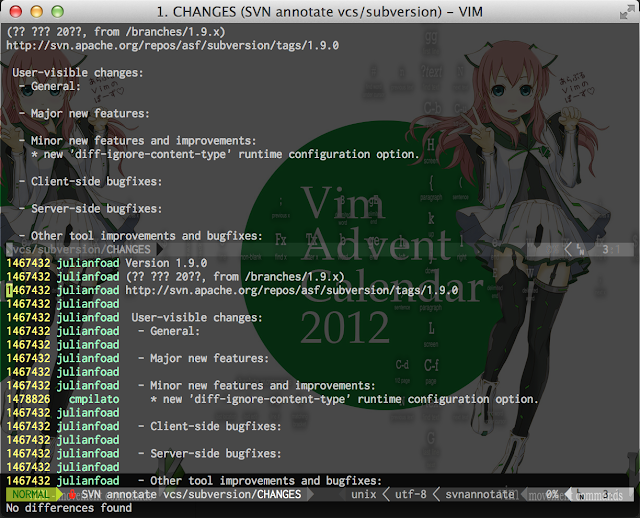
Task: Click 'SVN annotate vcs/subversion/CHANGES' in bottom statusline
Action: coord(191,494)
